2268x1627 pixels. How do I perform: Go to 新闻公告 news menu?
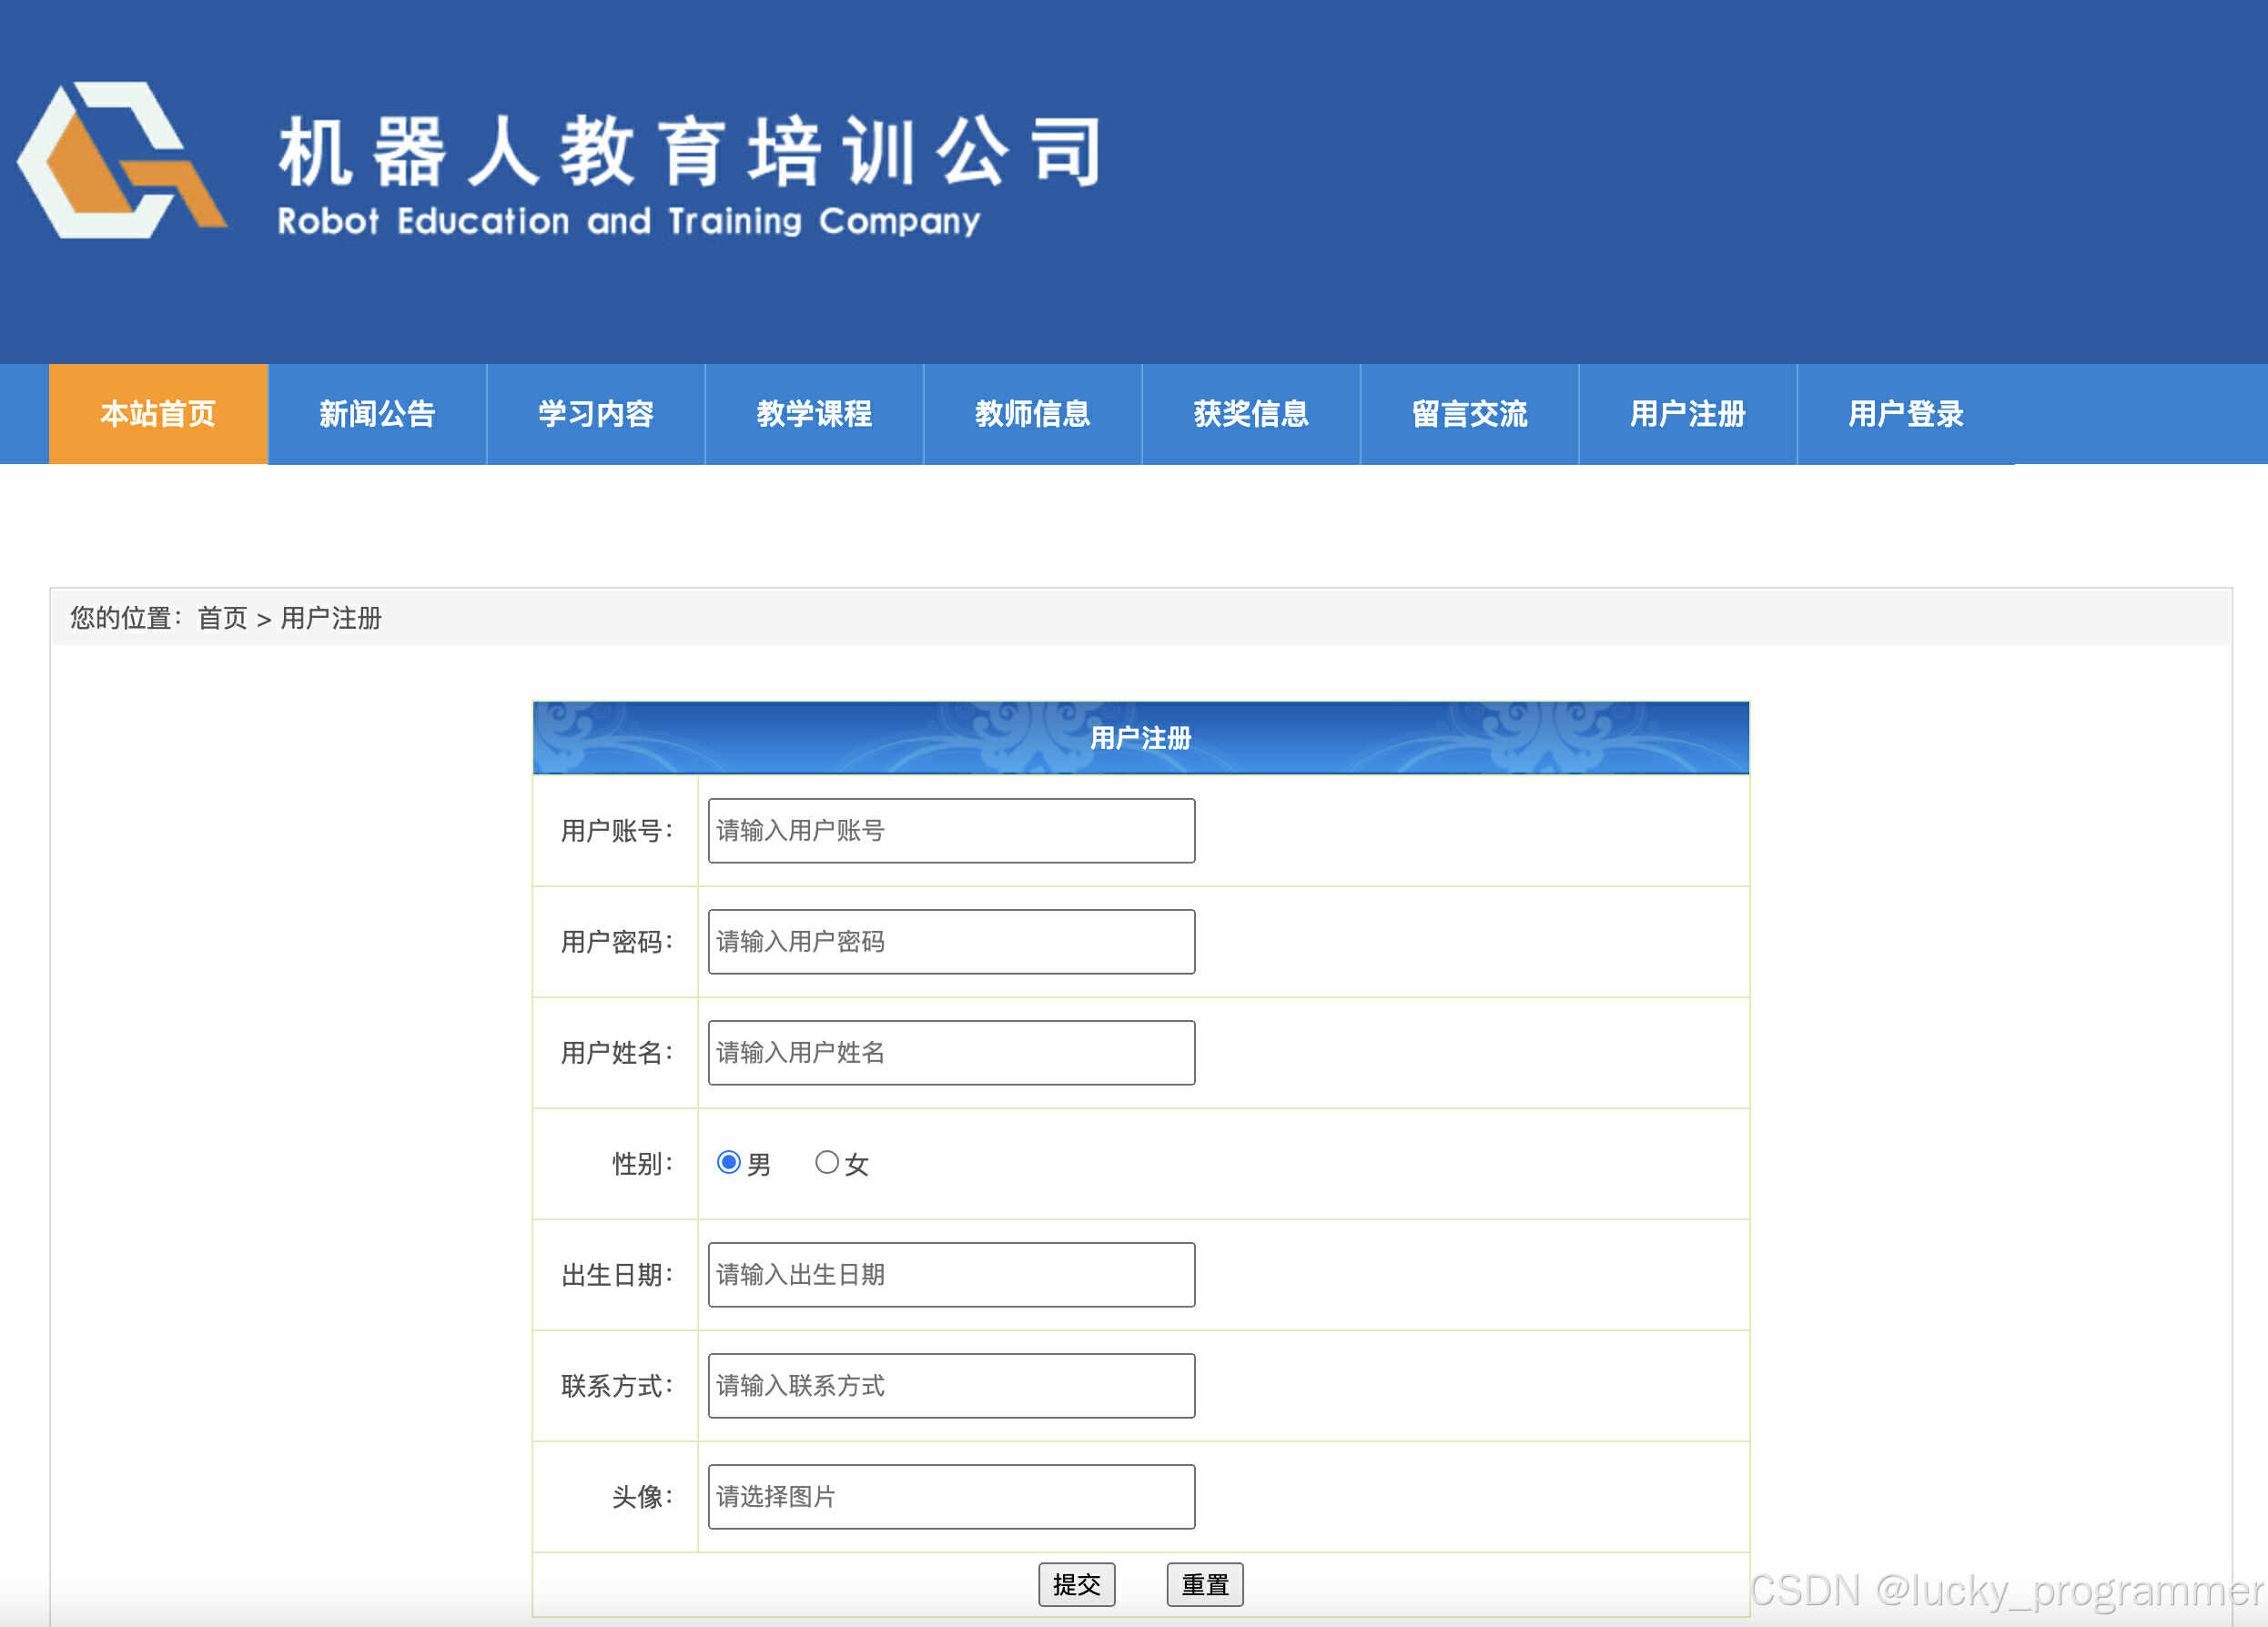pos(377,414)
